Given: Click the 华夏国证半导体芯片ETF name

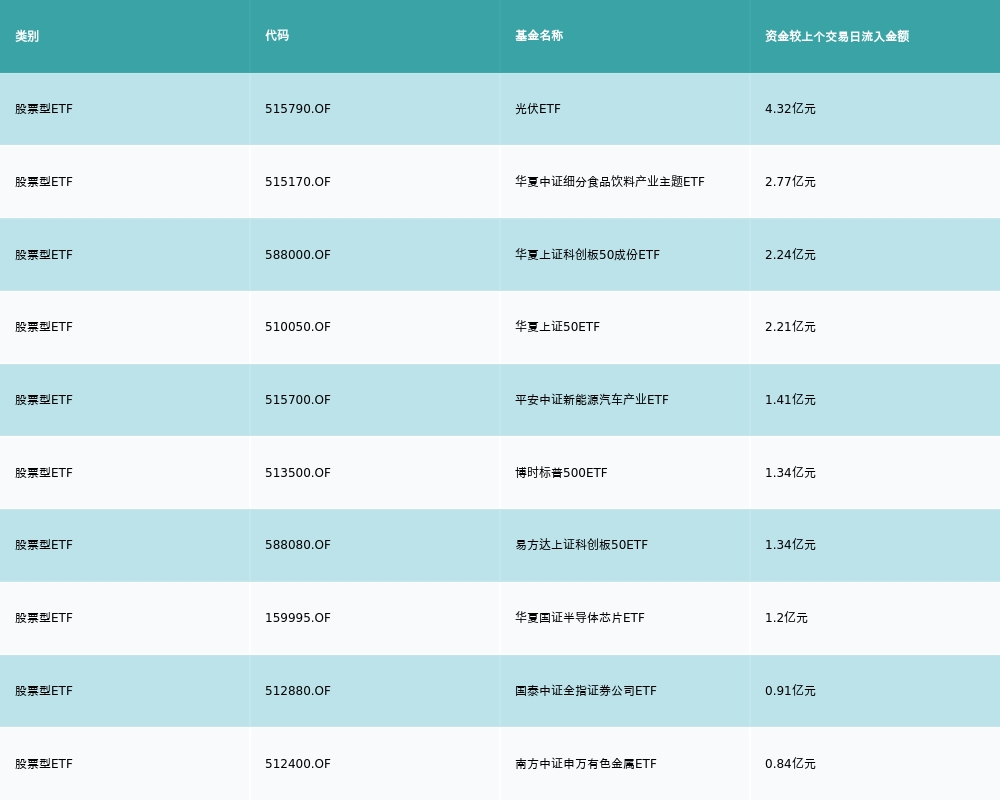Looking at the screenshot, I should click(580, 618).
